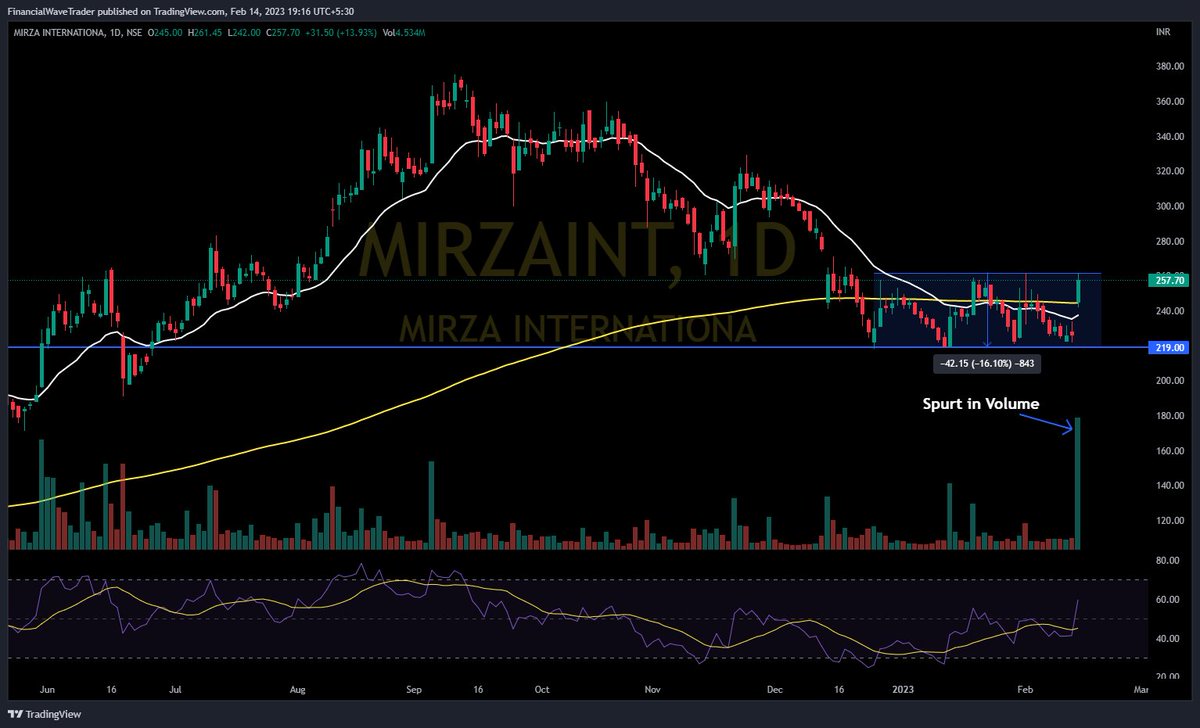Click the 120.00 axis label
1200x728 pixels.
point(1171,521)
